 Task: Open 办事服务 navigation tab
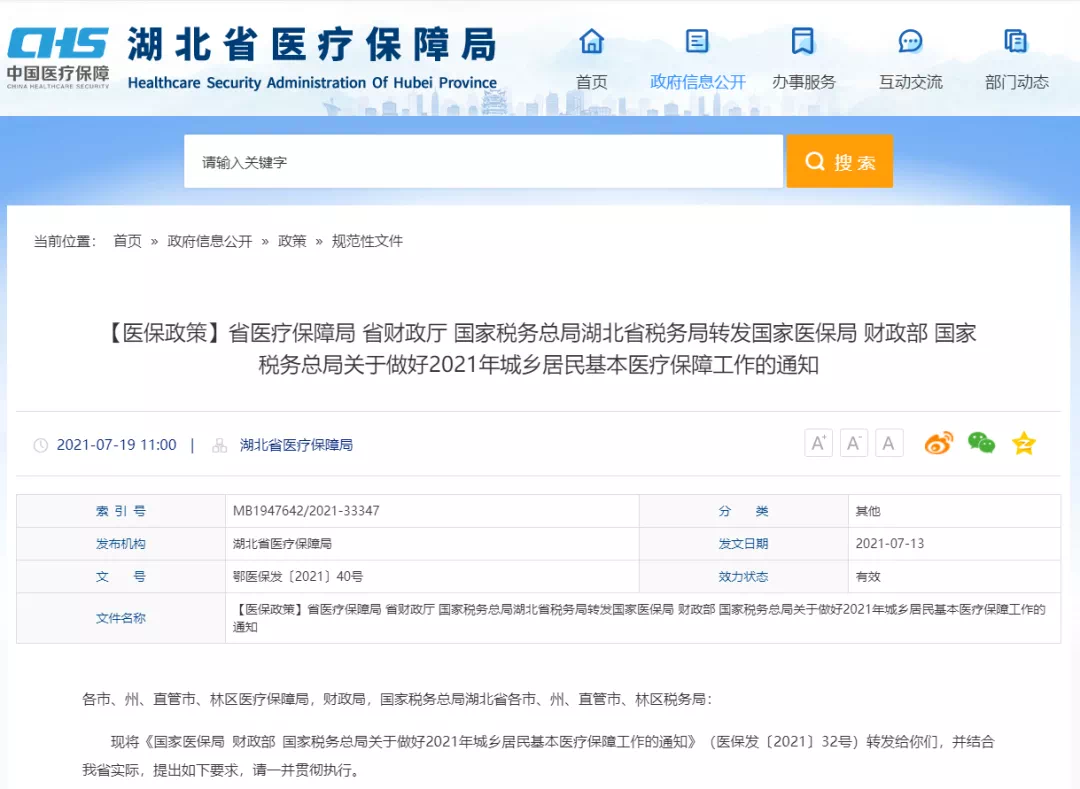[x=803, y=81]
